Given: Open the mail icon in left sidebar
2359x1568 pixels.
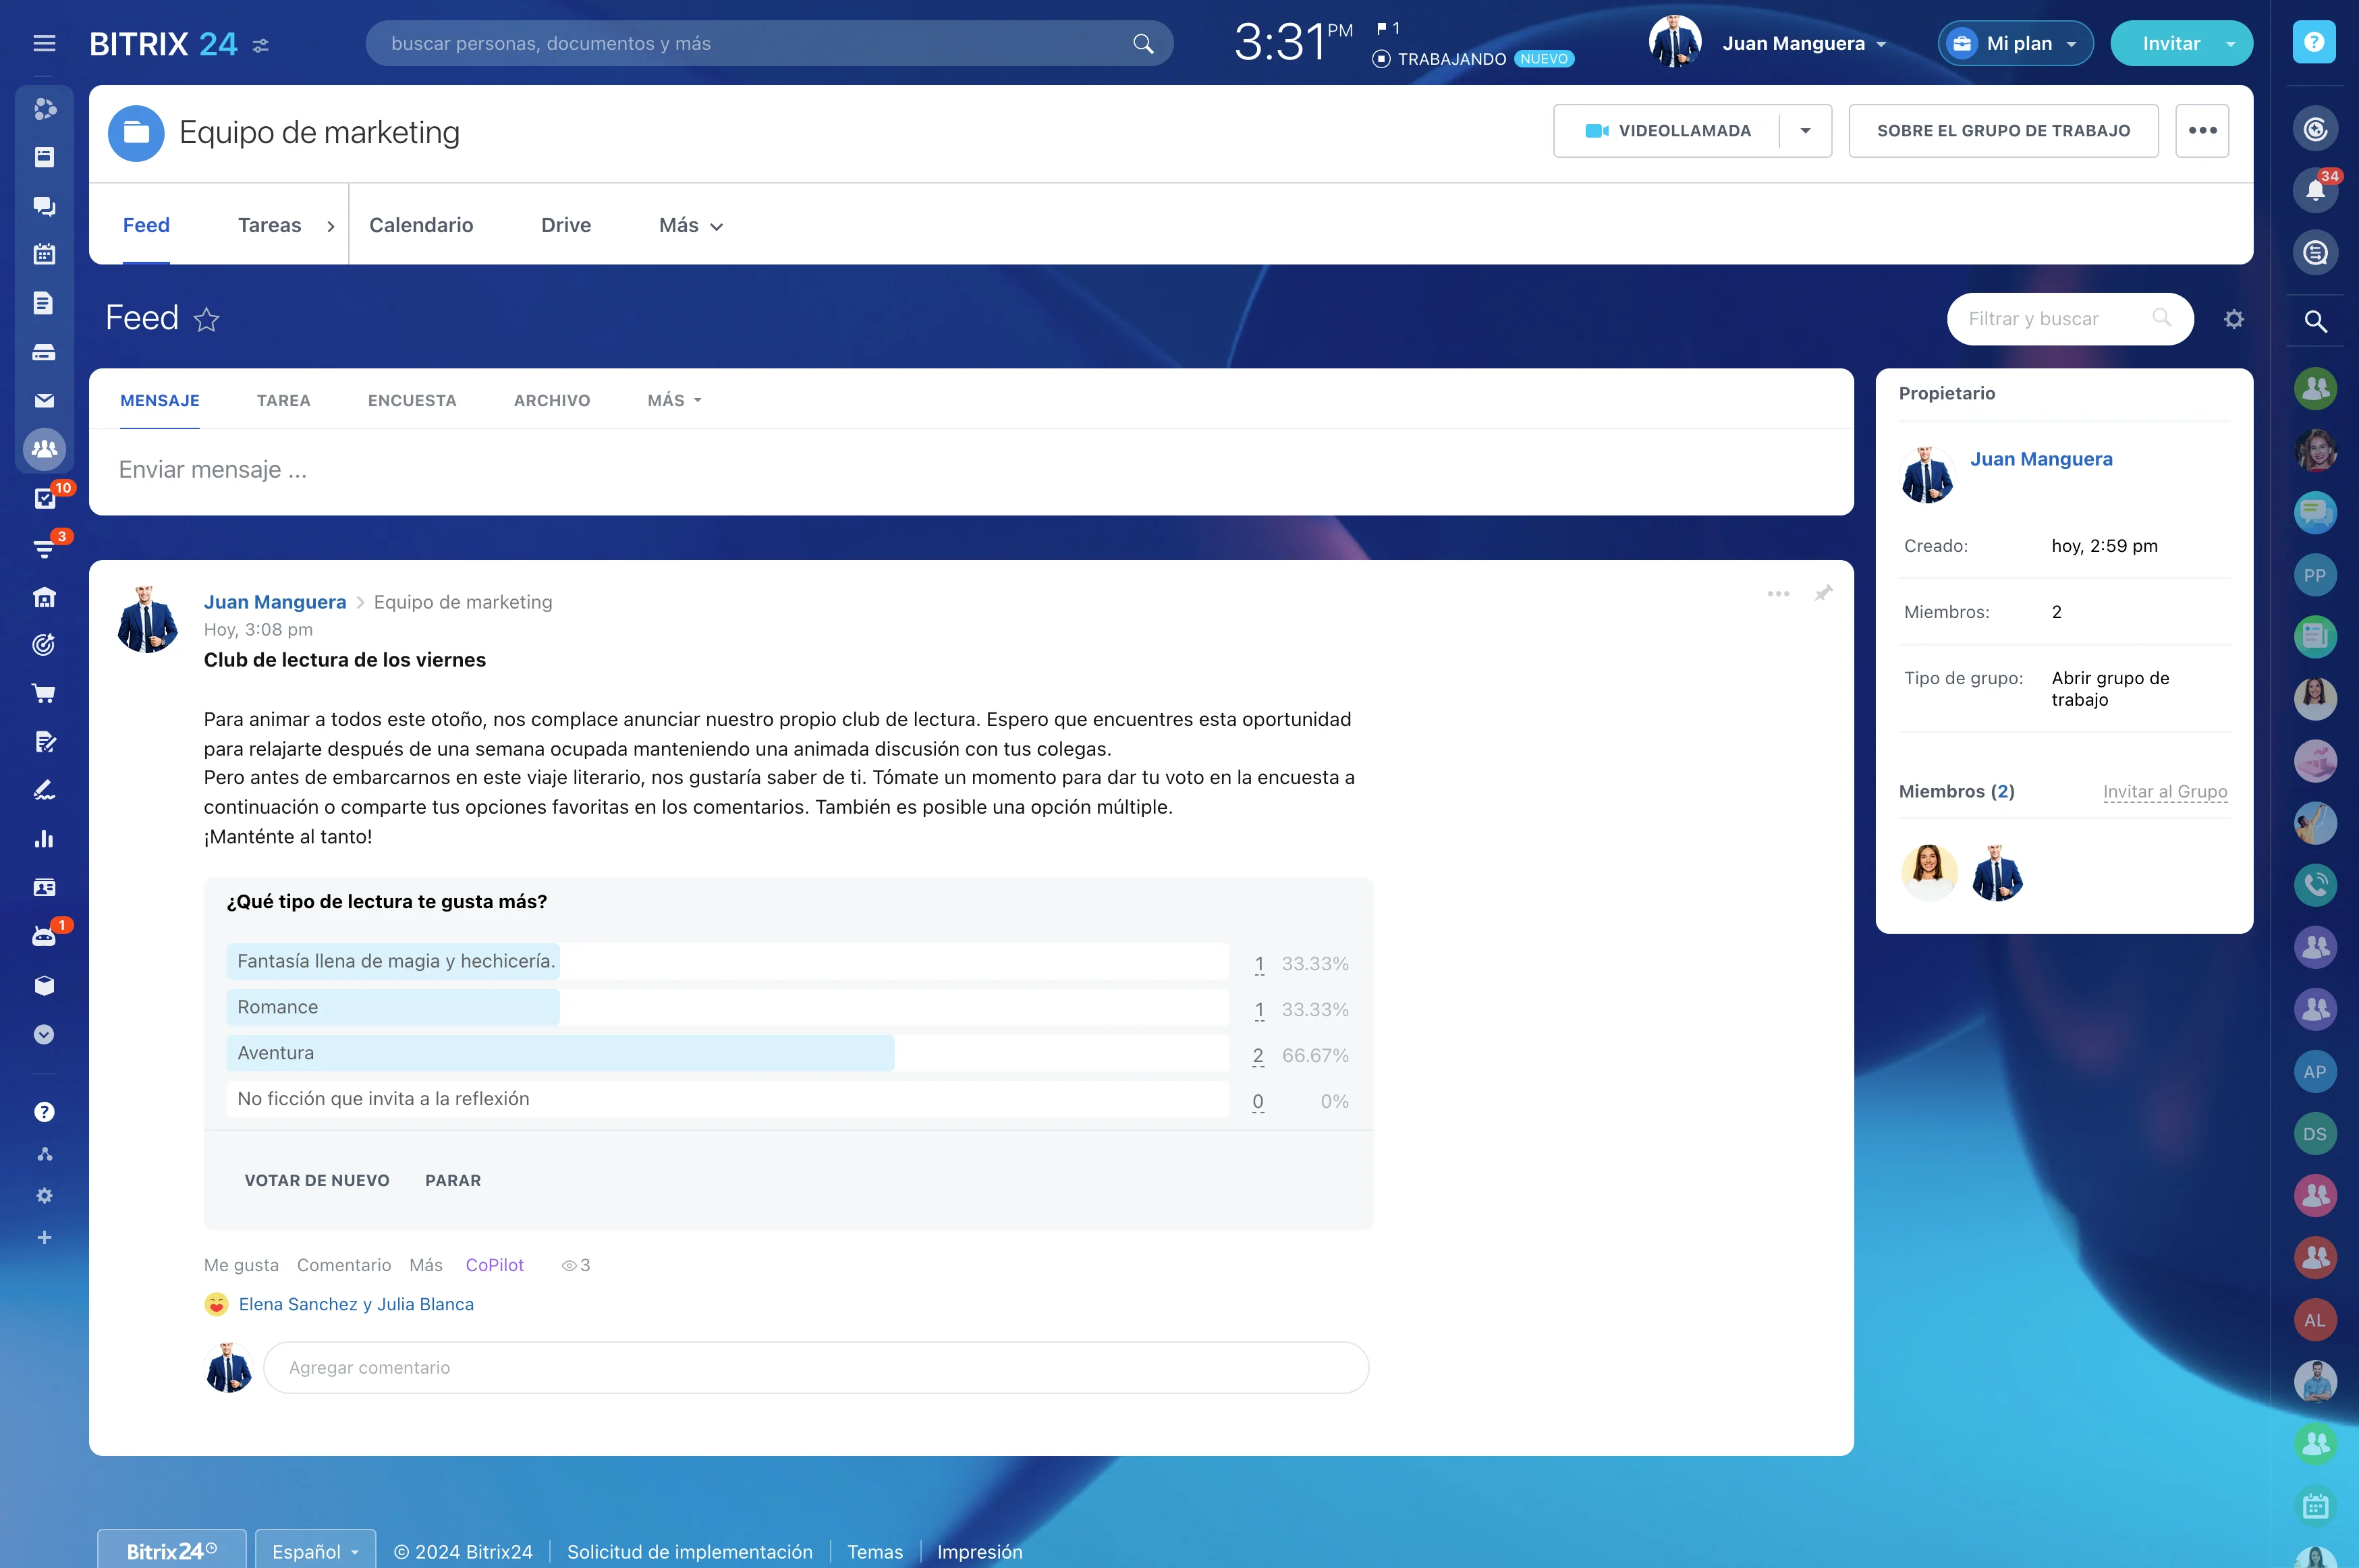Looking at the screenshot, I should (44, 401).
